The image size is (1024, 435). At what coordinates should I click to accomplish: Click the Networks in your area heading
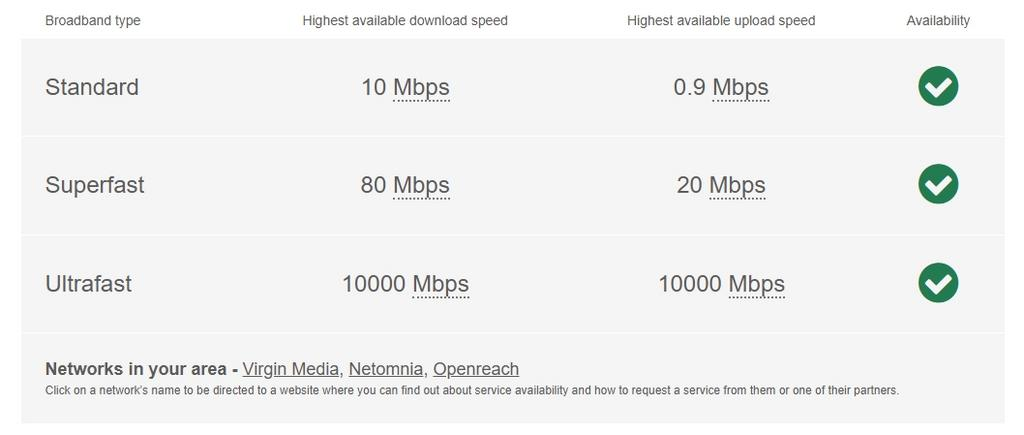tap(136, 369)
